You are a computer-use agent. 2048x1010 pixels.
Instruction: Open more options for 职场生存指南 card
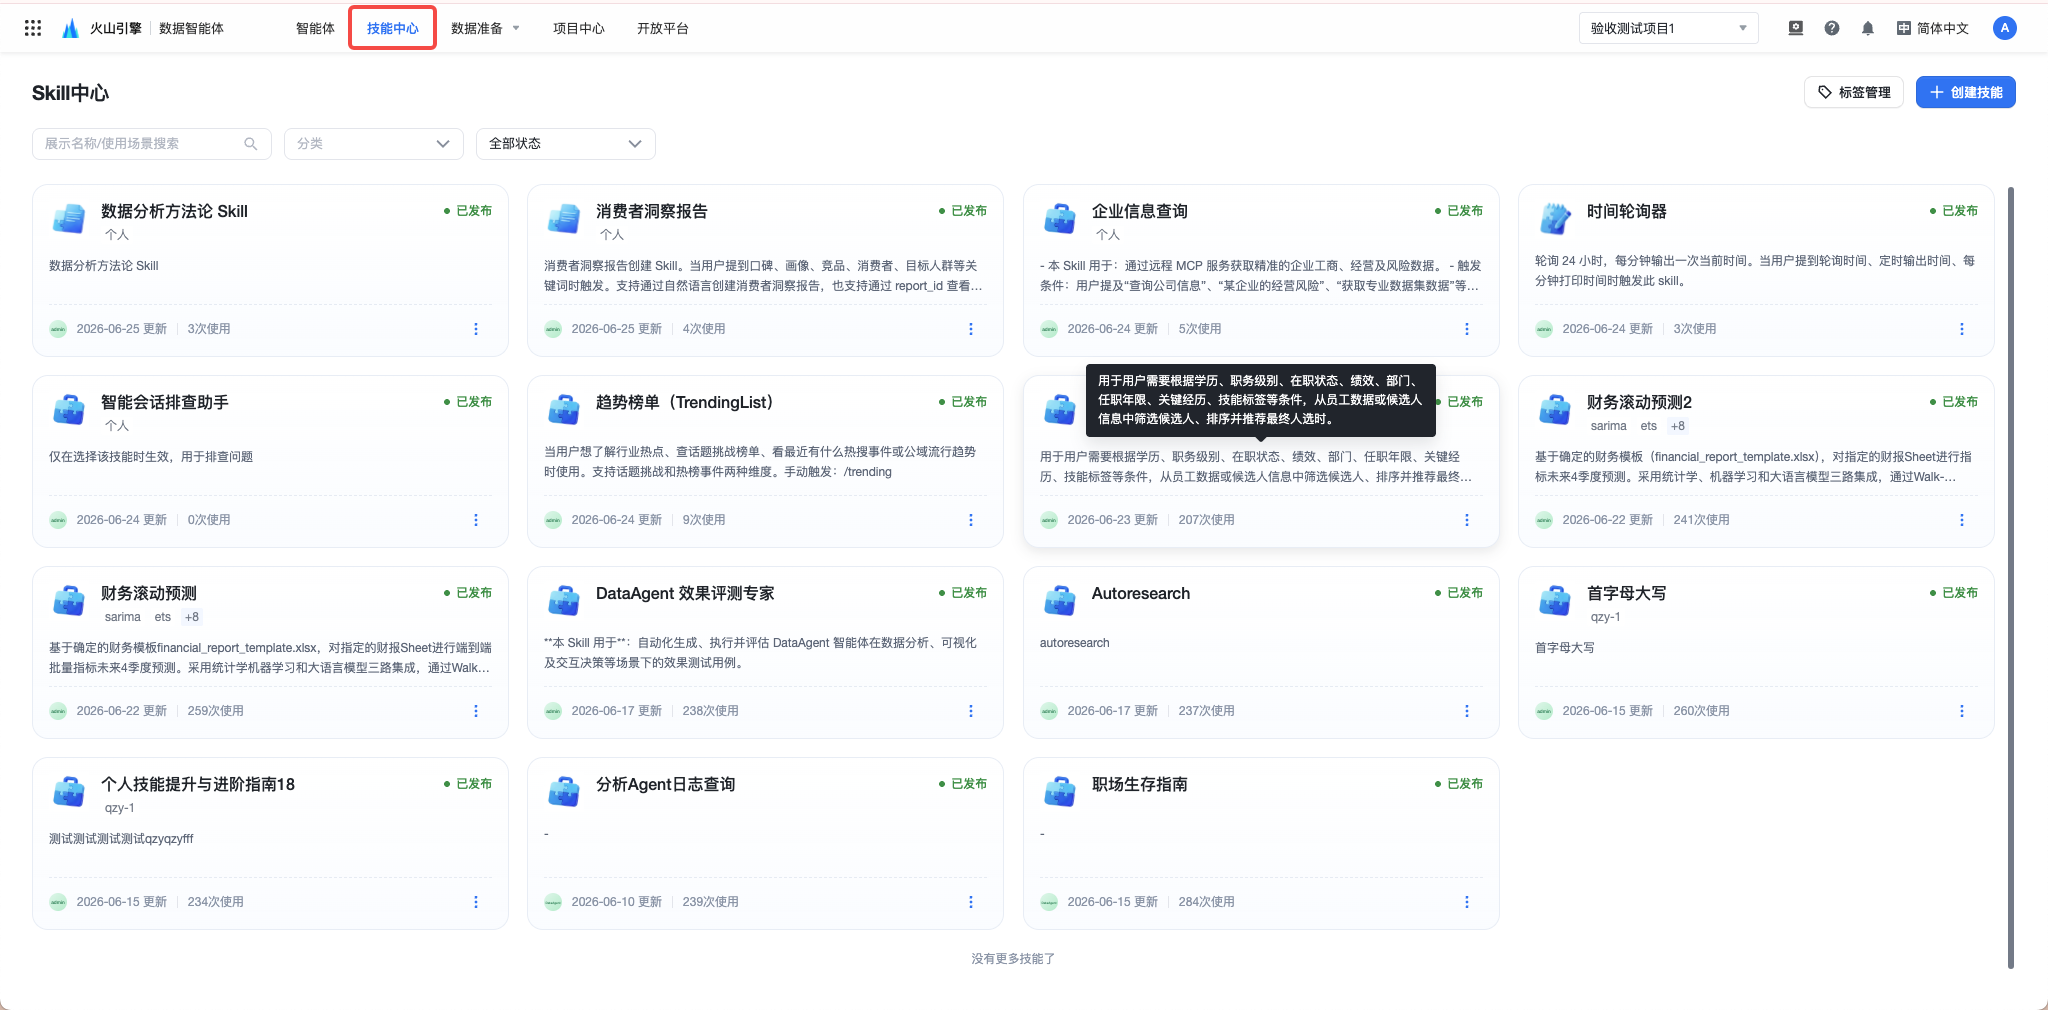(x=1466, y=902)
